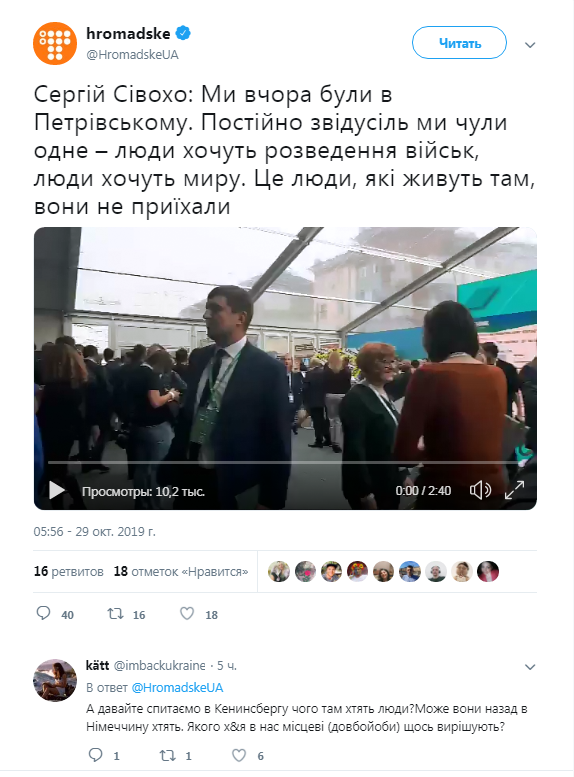Reply to the hromadske tweet via the comment icon

point(44,613)
